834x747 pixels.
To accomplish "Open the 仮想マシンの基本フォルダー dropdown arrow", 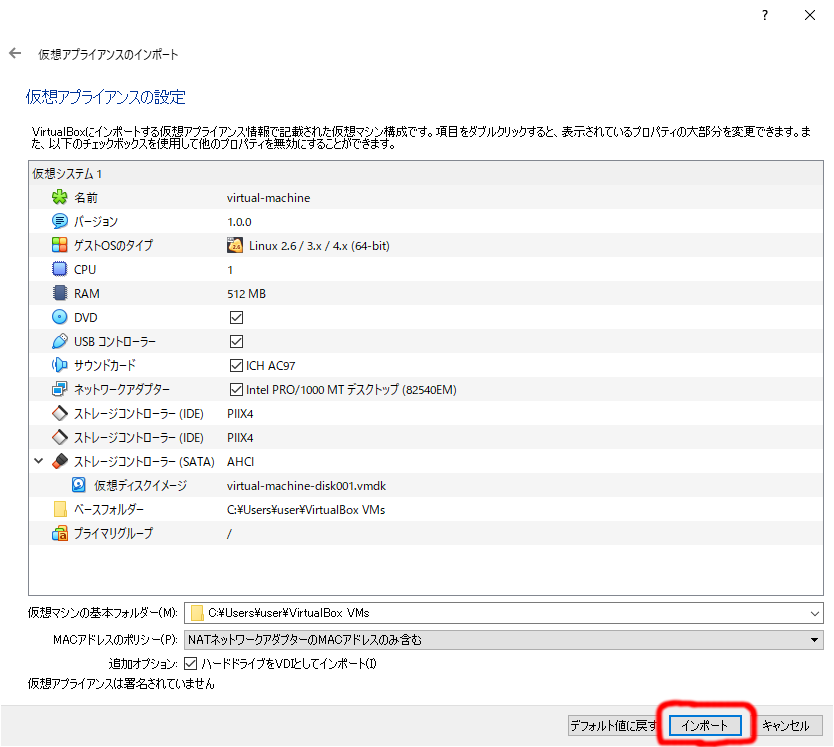I will coord(814,613).
